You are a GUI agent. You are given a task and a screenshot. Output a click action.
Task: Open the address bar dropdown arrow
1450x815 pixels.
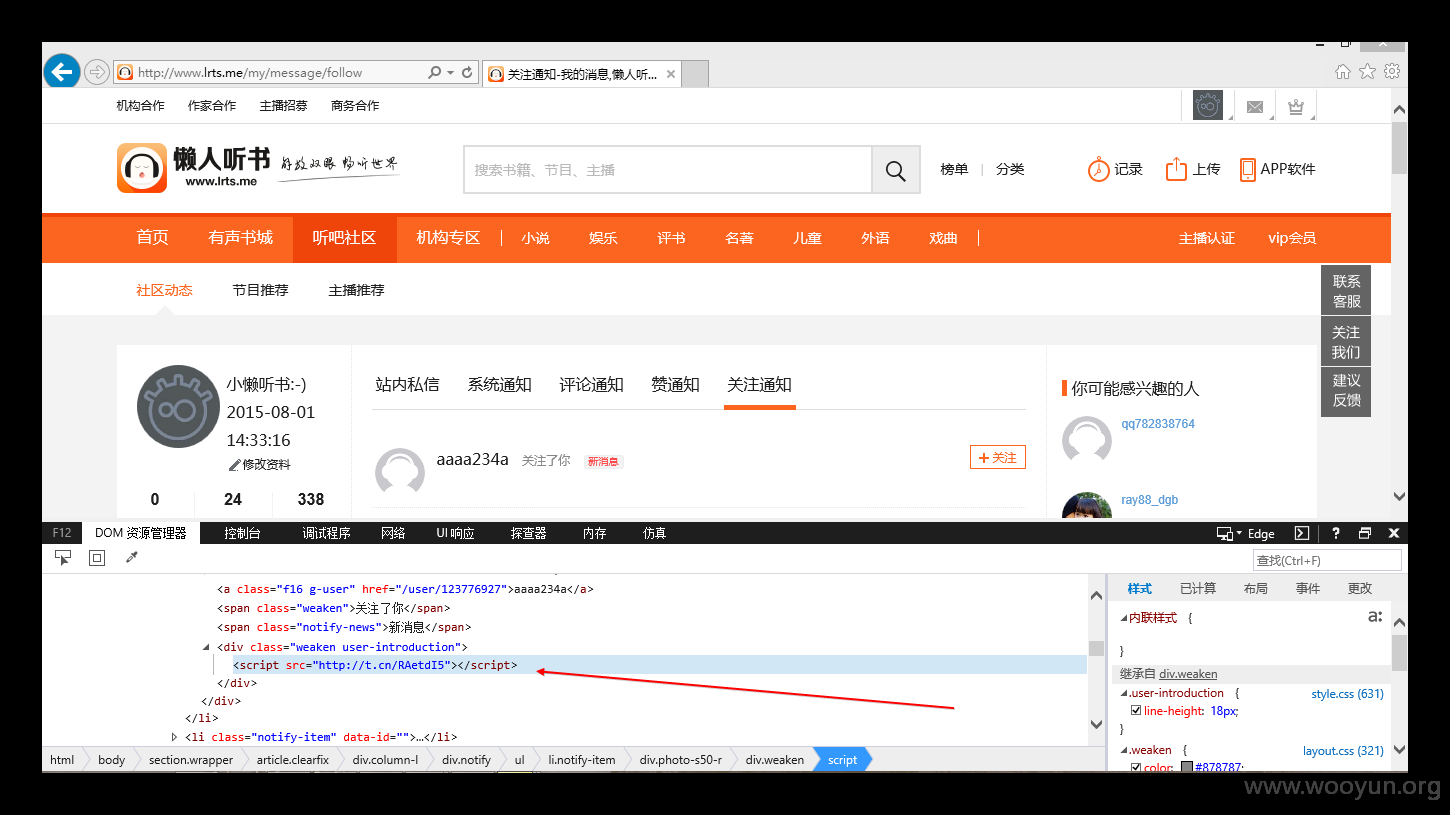click(x=451, y=72)
